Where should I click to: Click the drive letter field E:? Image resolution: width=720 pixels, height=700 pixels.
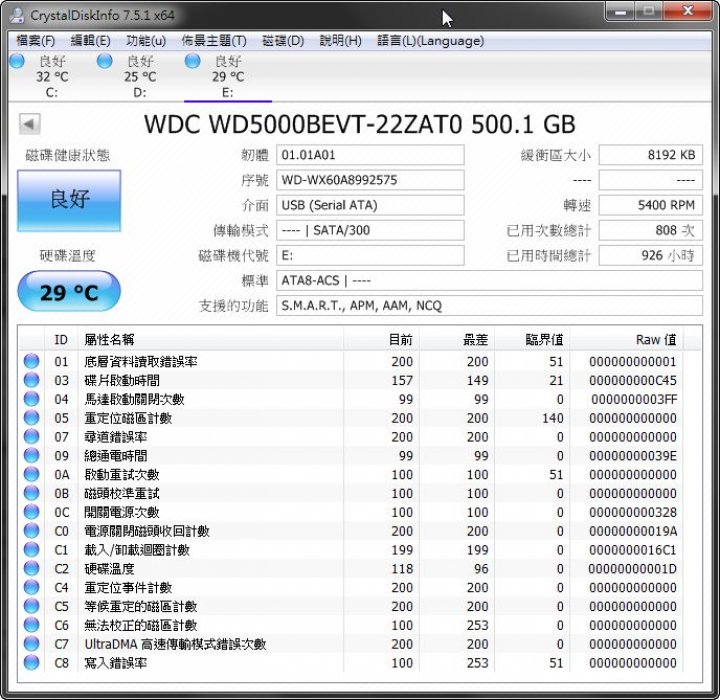point(370,255)
